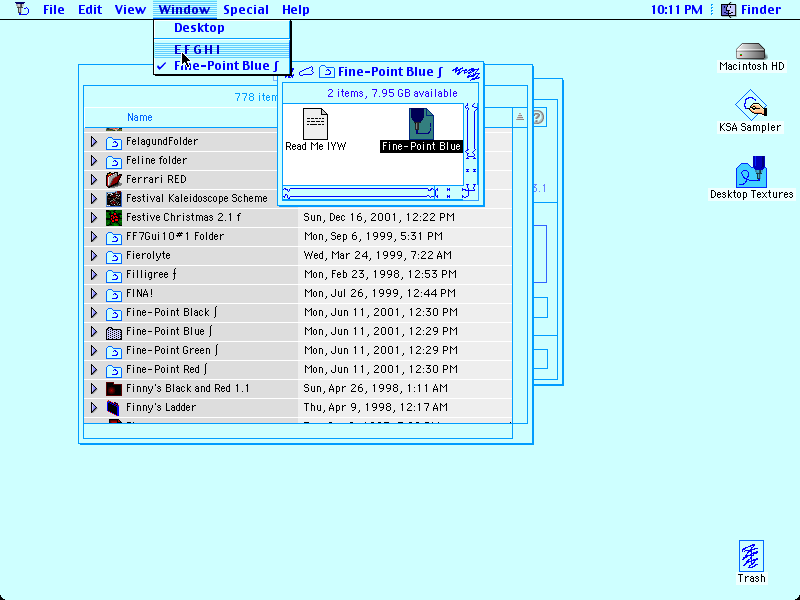Select the Fine-Point Blue file icon
The height and width of the screenshot is (600, 800).
pos(421,124)
